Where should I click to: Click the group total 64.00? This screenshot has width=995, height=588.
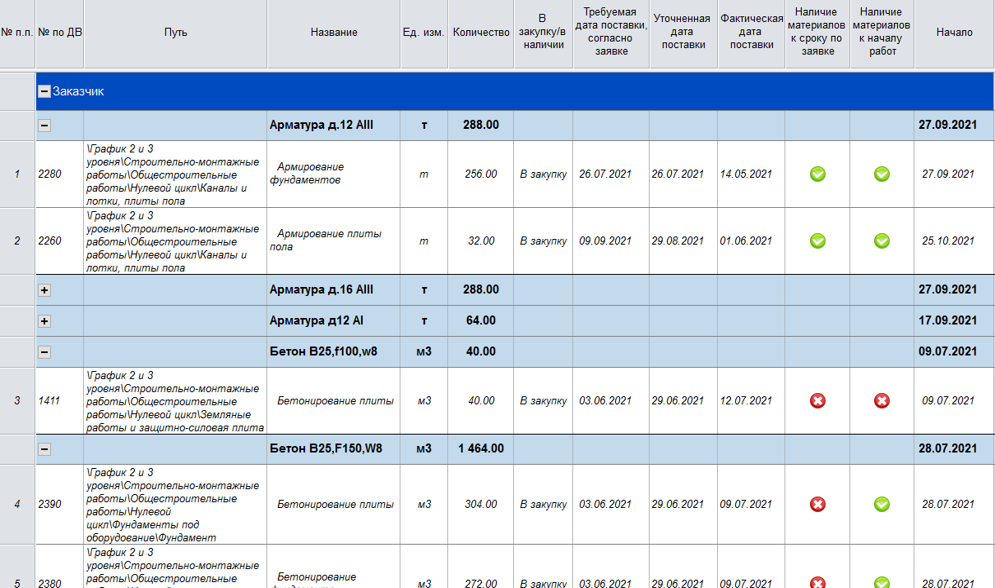(x=481, y=321)
